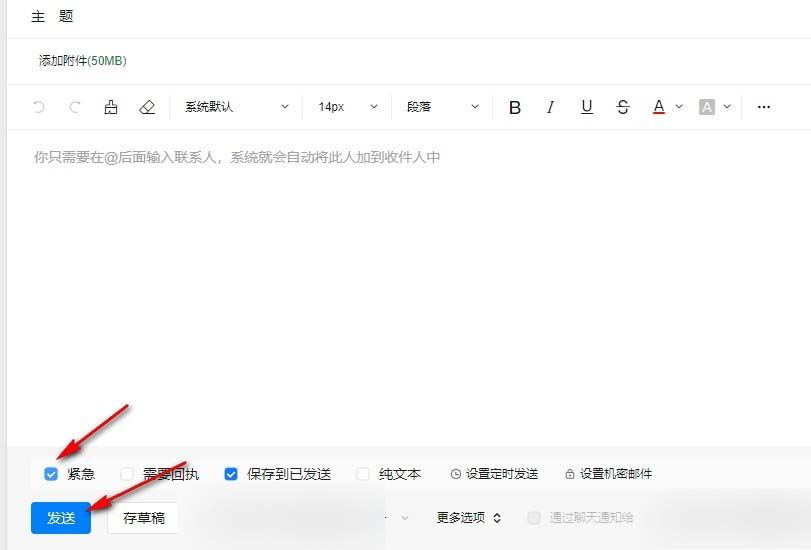Apply the red font color
This screenshot has height=550, width=811.
658,107
